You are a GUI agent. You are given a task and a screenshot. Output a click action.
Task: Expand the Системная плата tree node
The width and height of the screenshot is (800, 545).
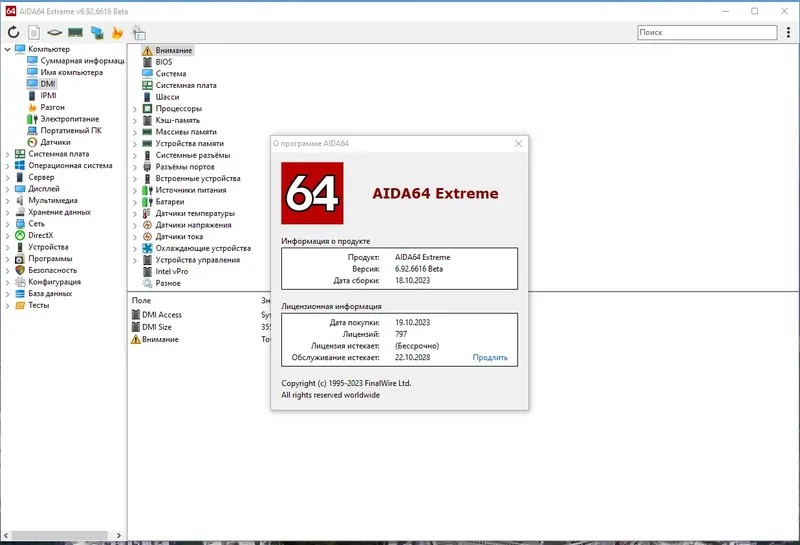pyautogui.click(x=7, y=154)
